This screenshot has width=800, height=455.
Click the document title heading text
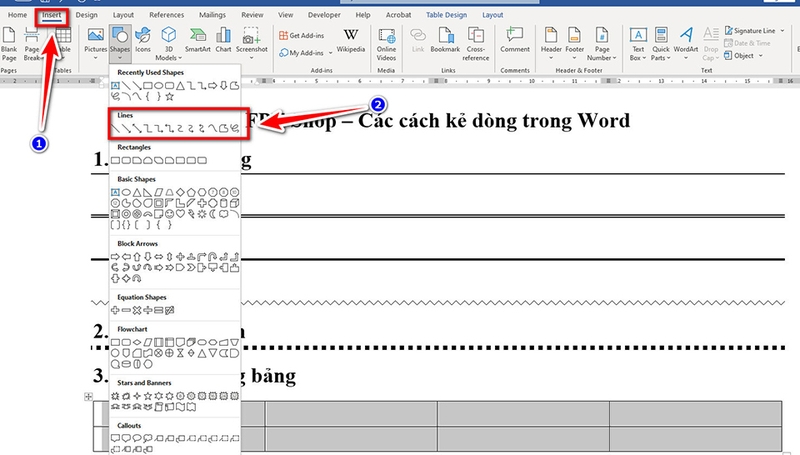[438, 121]
